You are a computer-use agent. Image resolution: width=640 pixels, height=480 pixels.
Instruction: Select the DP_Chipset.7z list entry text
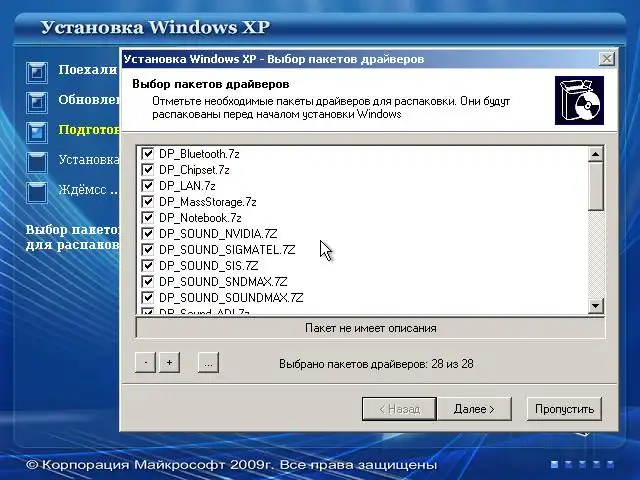click(194, 170)
